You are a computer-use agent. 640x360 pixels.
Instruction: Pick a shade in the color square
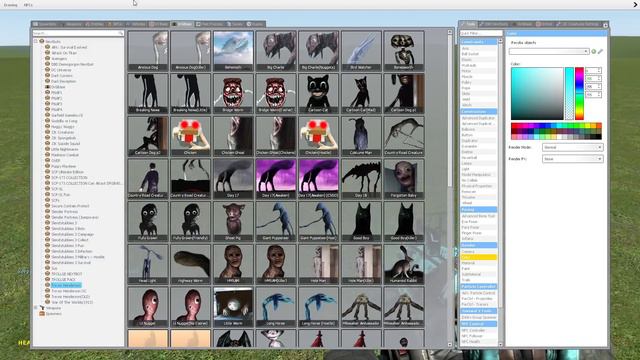pos(537,93)
